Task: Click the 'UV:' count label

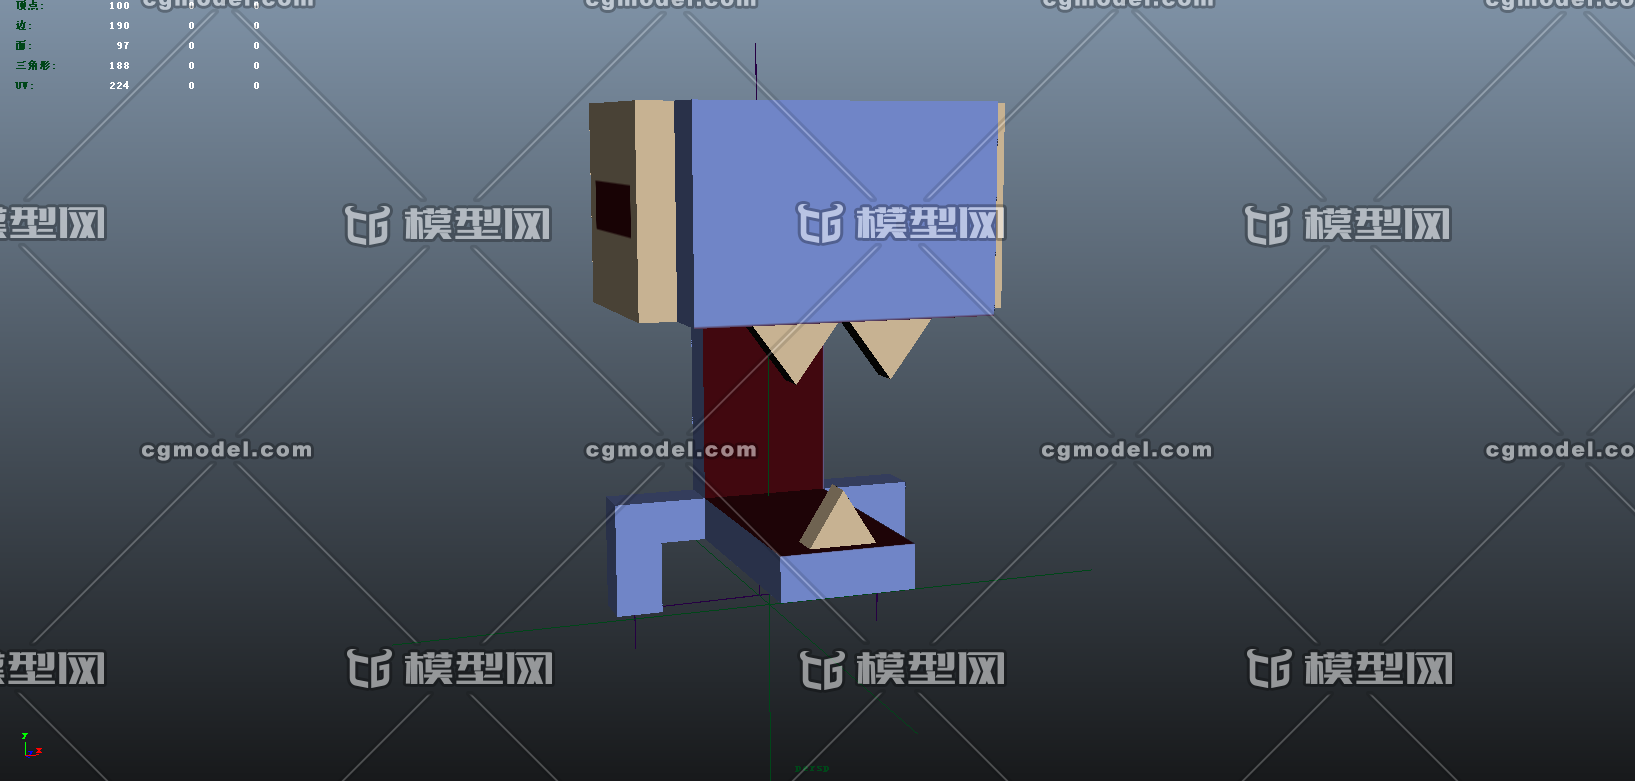Action: [25, 86]
